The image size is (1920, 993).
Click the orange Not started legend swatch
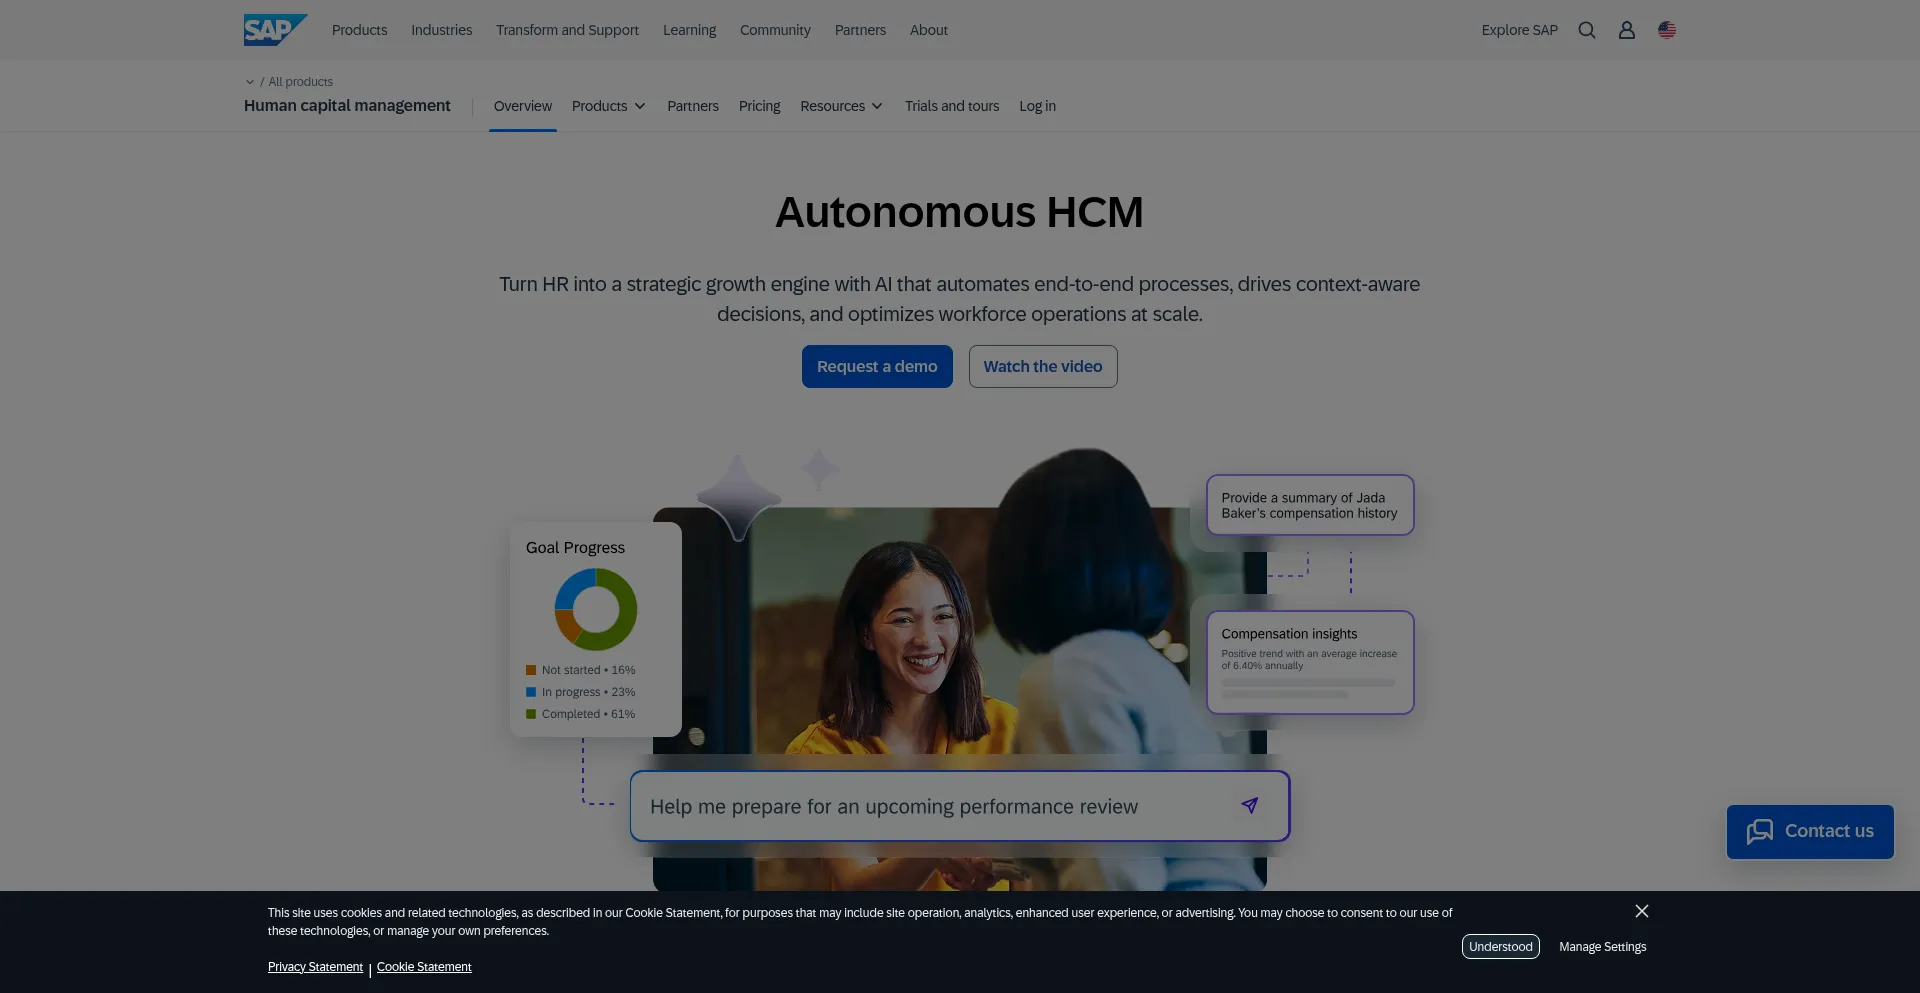click(531, 670)
